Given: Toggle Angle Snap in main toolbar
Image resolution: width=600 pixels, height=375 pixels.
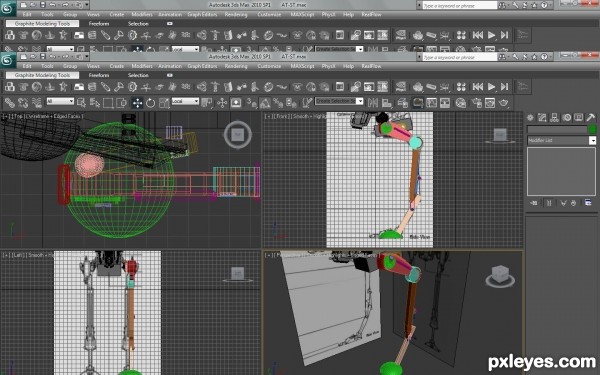Looking at the screenshot, I should pos(265,103).
